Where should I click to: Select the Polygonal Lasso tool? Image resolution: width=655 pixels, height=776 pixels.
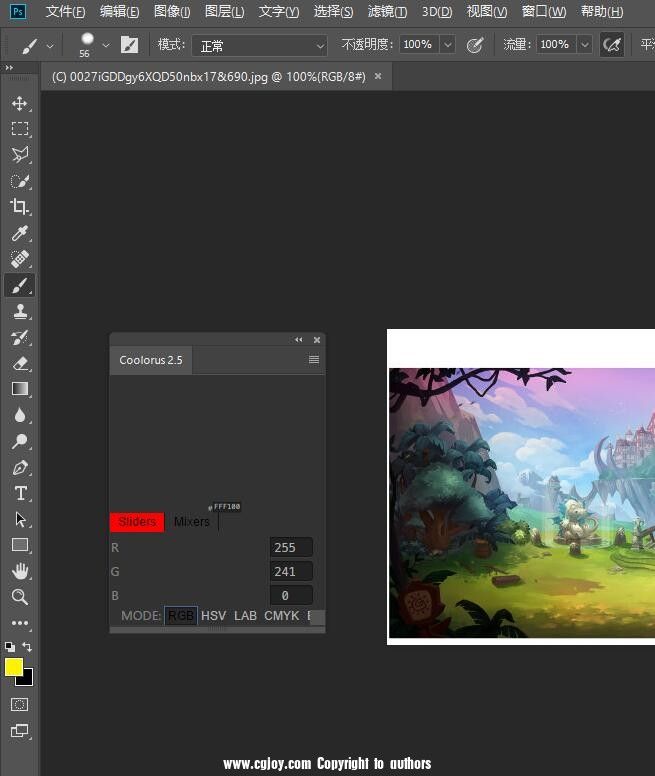19,155
